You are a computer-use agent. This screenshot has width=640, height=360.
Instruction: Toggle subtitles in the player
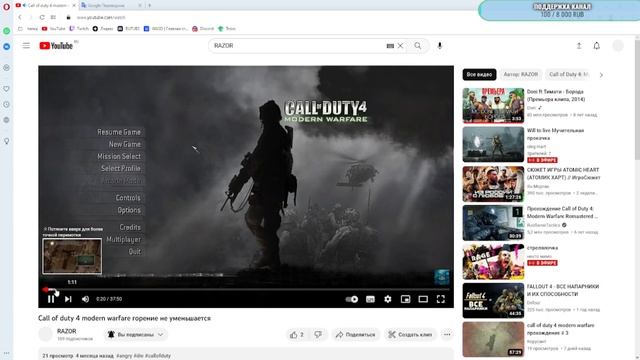tap(370, 299)
